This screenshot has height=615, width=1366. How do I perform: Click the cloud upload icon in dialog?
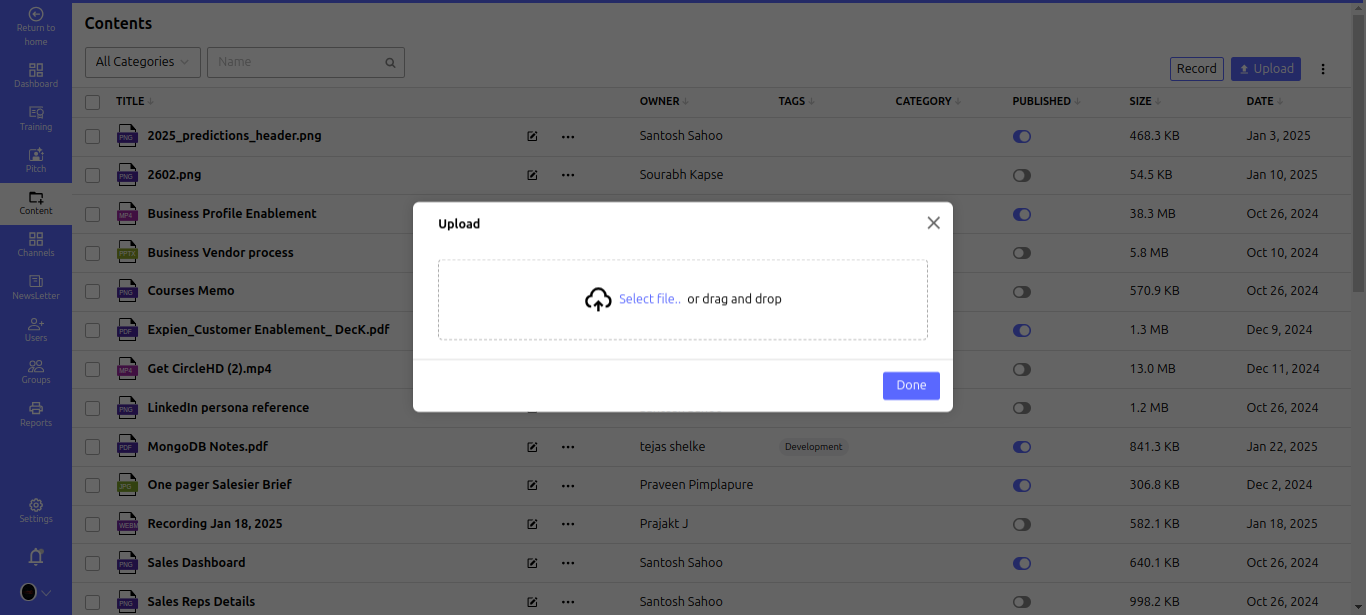[598, 299]
